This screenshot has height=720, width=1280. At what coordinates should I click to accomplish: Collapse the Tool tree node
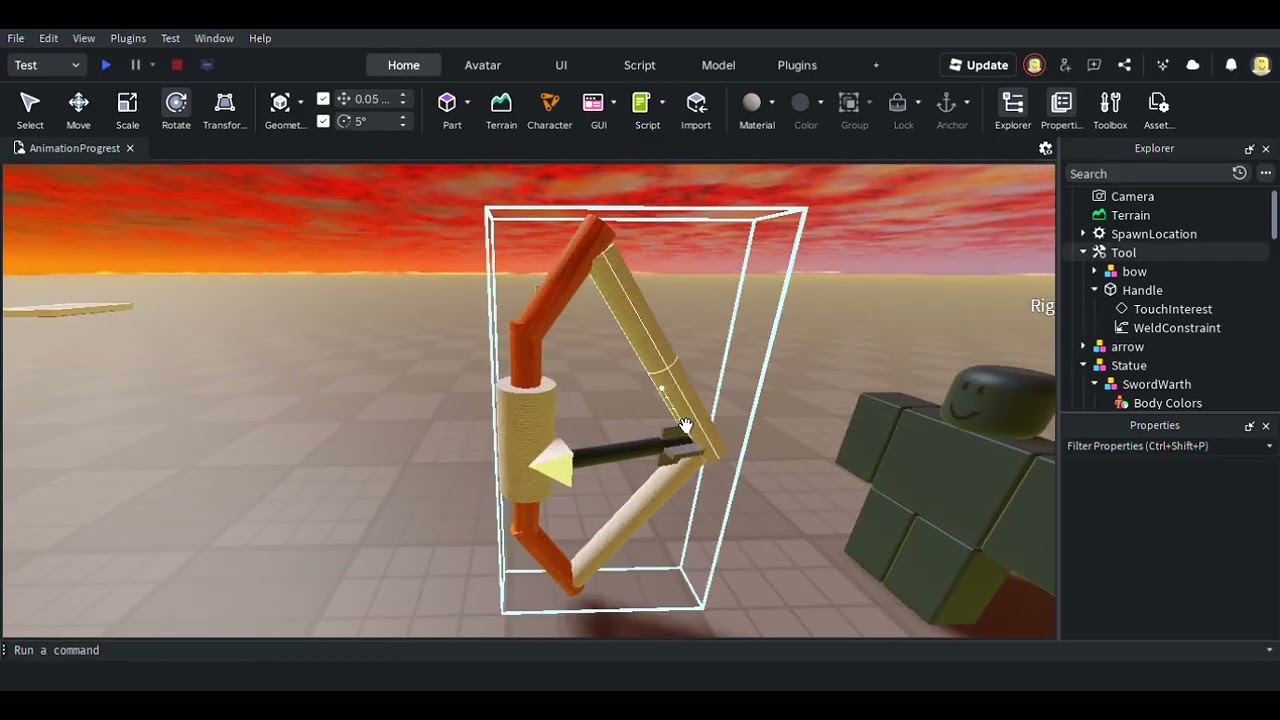1083,253
